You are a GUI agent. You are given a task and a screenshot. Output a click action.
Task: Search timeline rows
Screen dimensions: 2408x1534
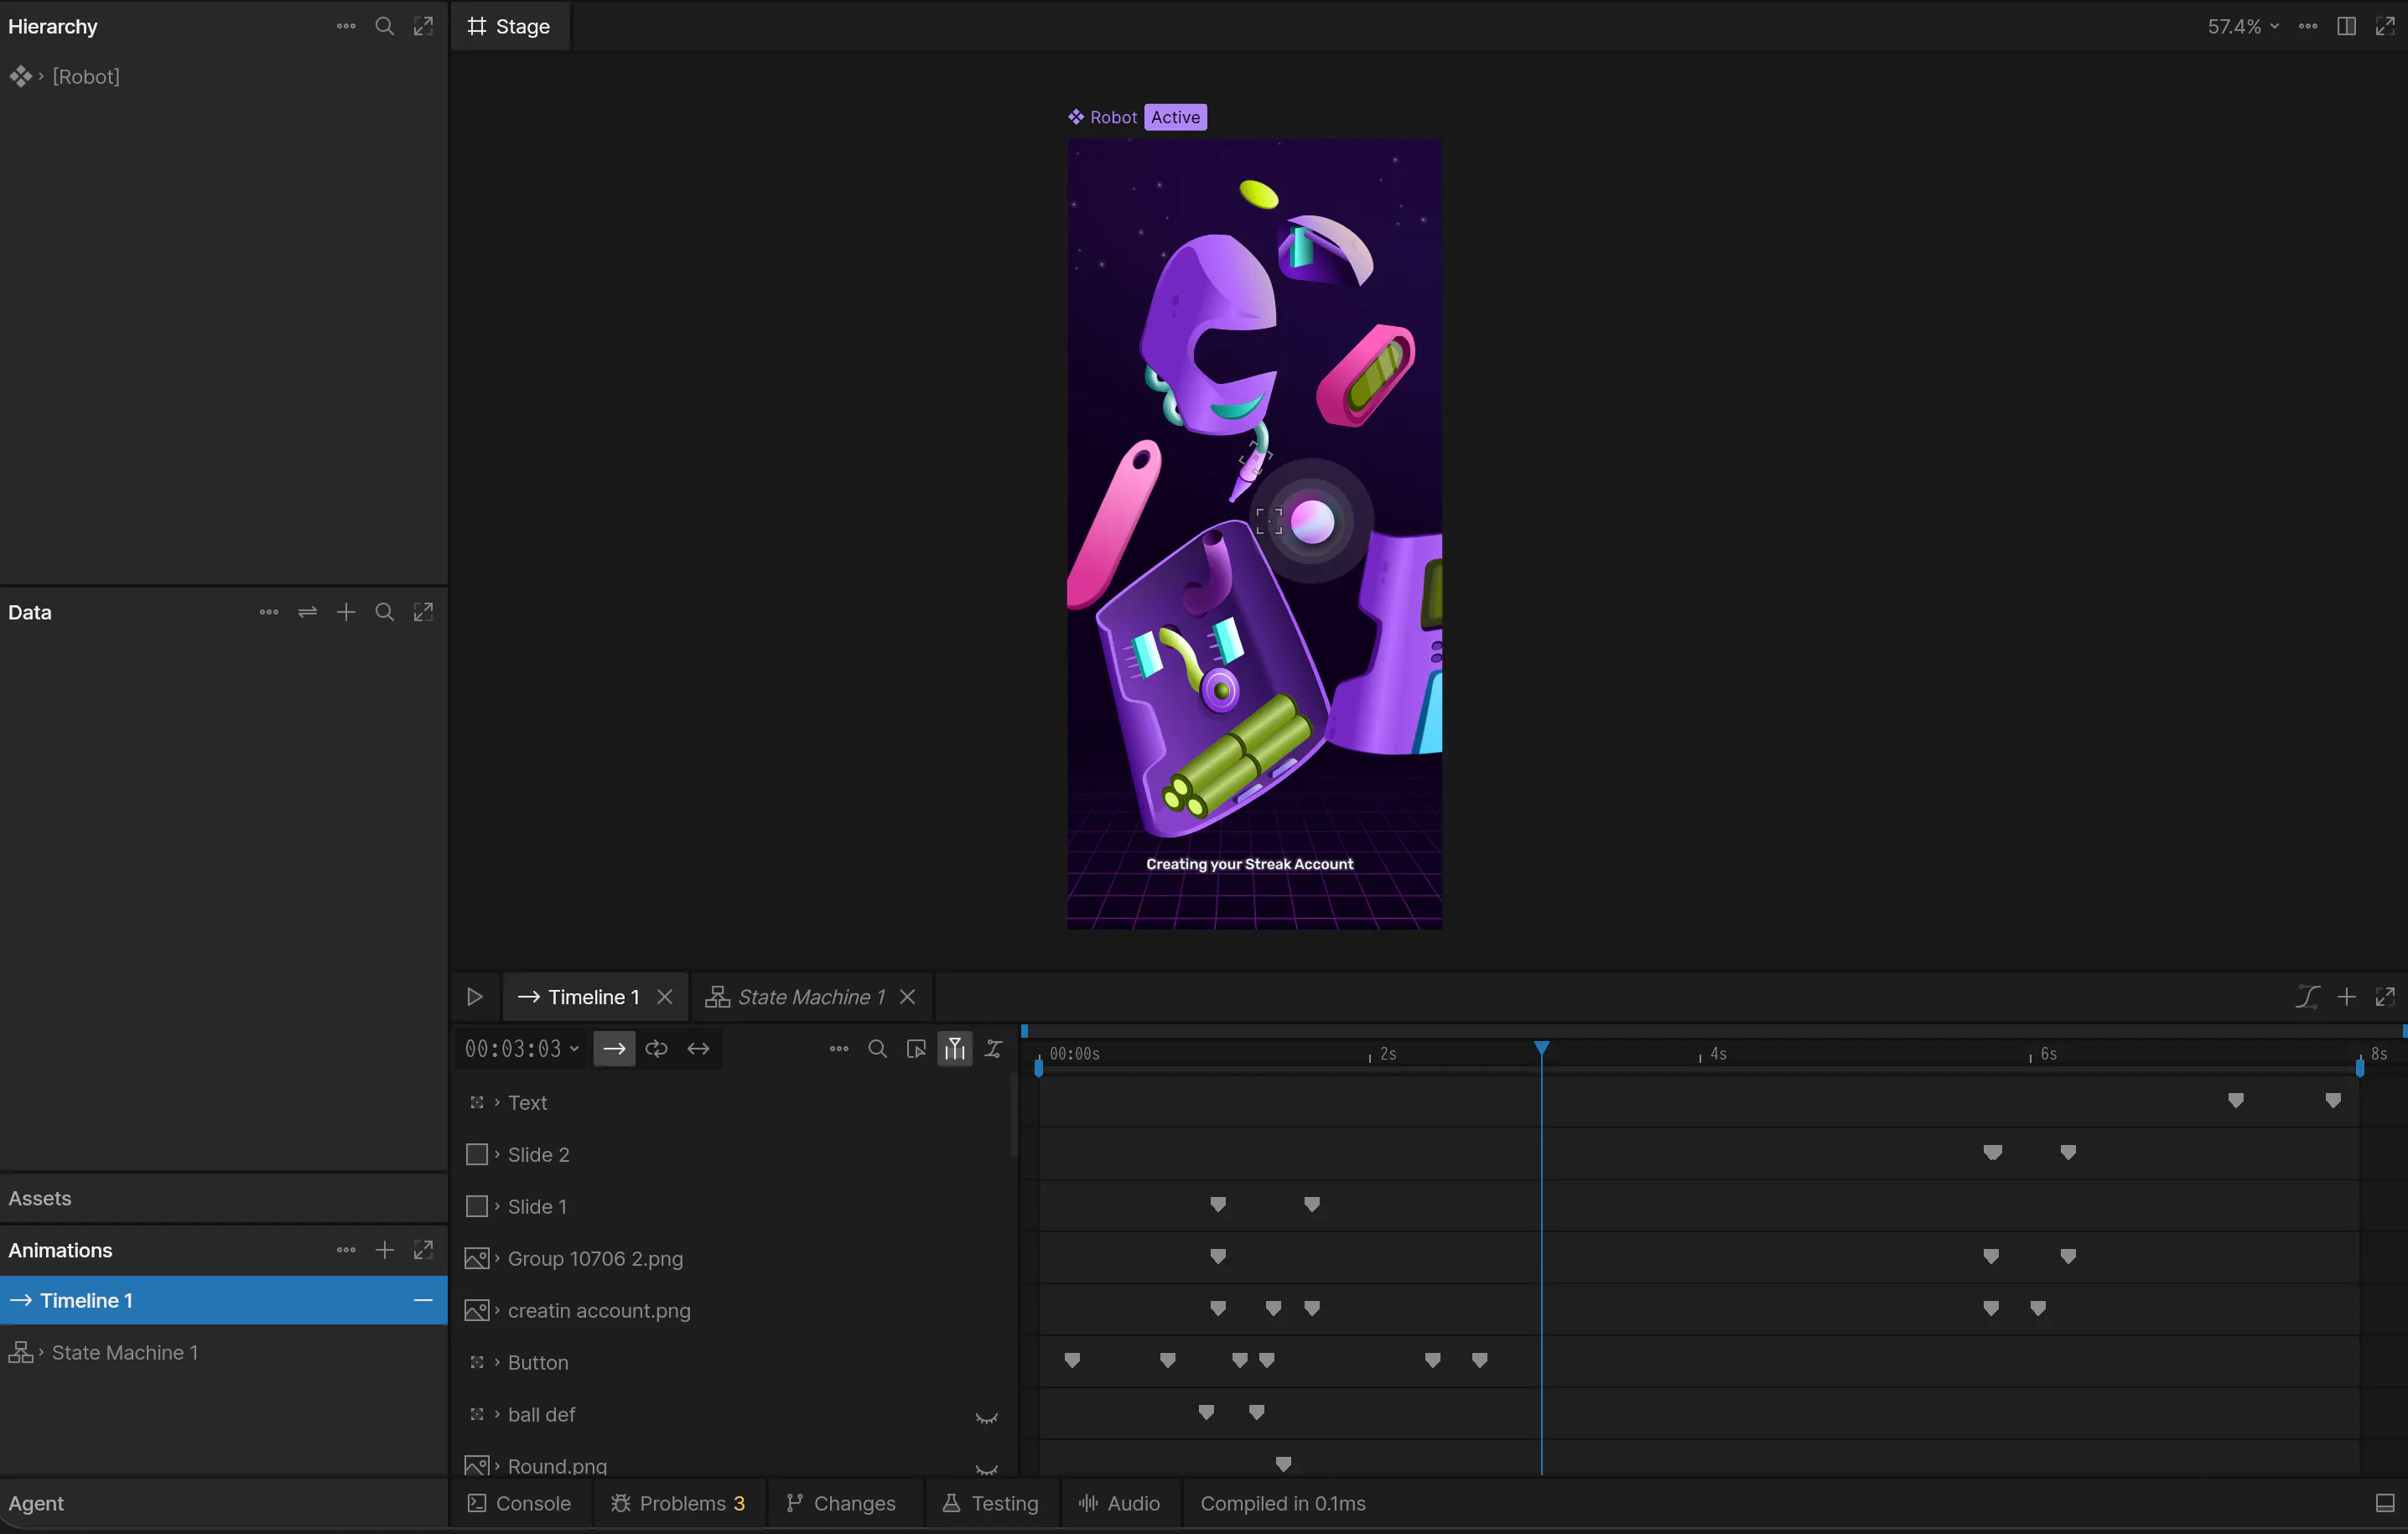(877, 1049)
